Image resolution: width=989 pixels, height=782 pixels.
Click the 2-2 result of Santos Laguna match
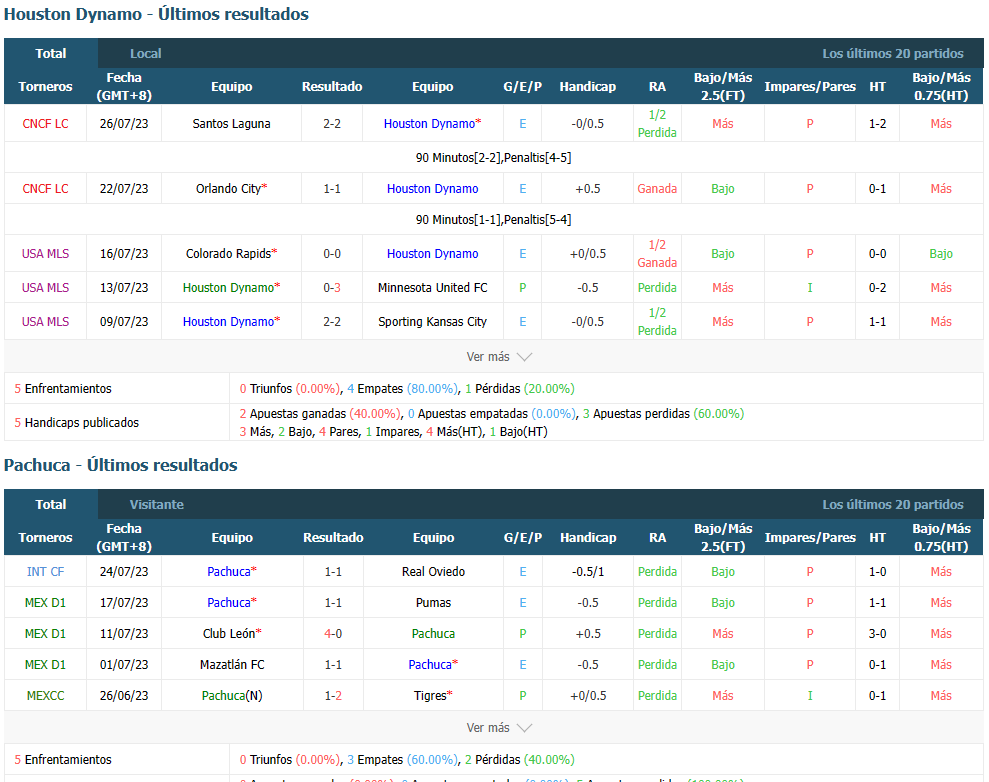click(x=332, y=124)
